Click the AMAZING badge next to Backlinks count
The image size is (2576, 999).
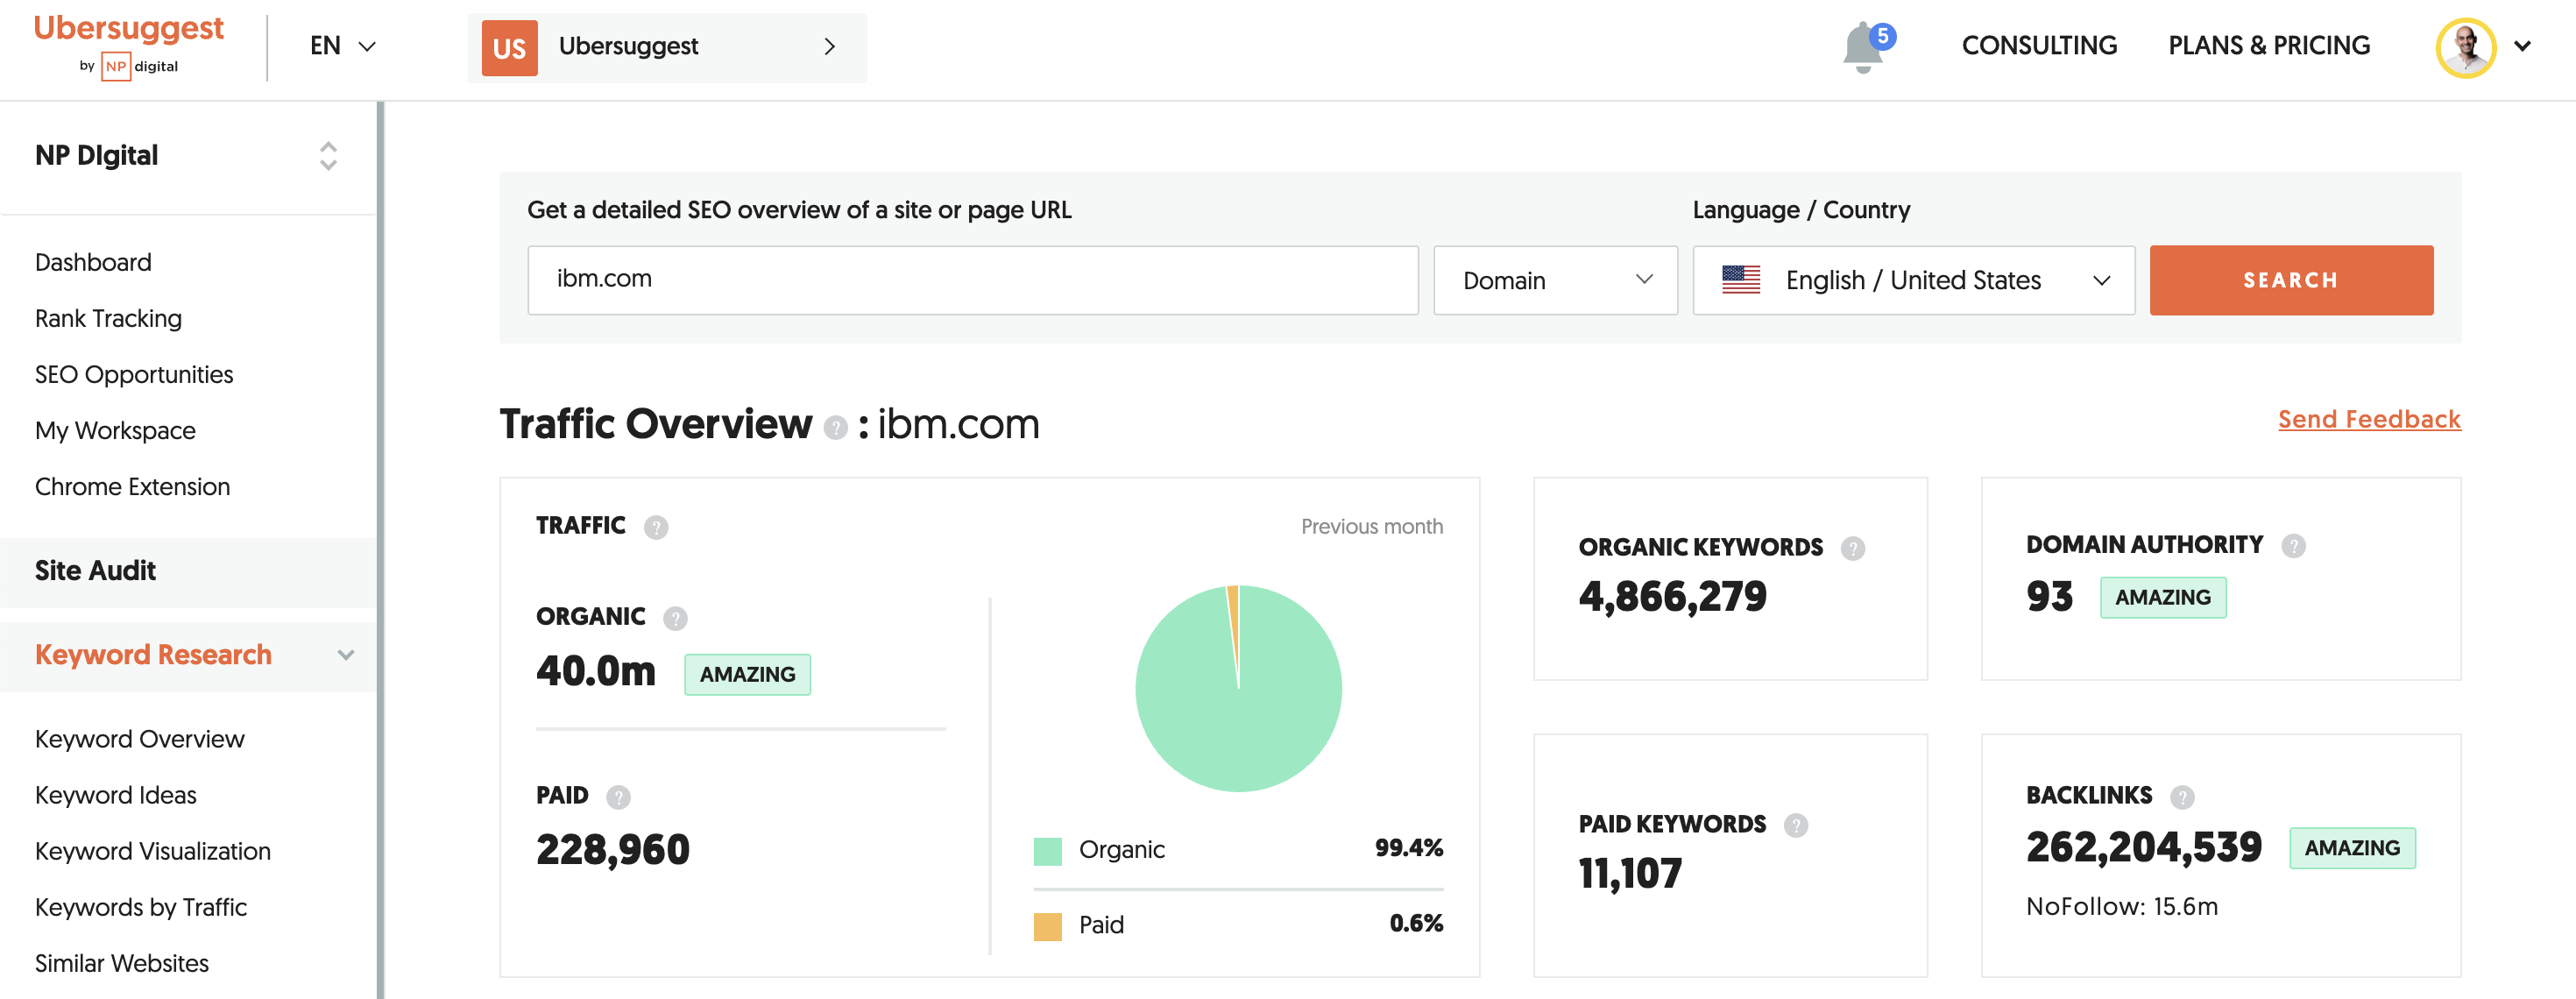pos(2352,847)
